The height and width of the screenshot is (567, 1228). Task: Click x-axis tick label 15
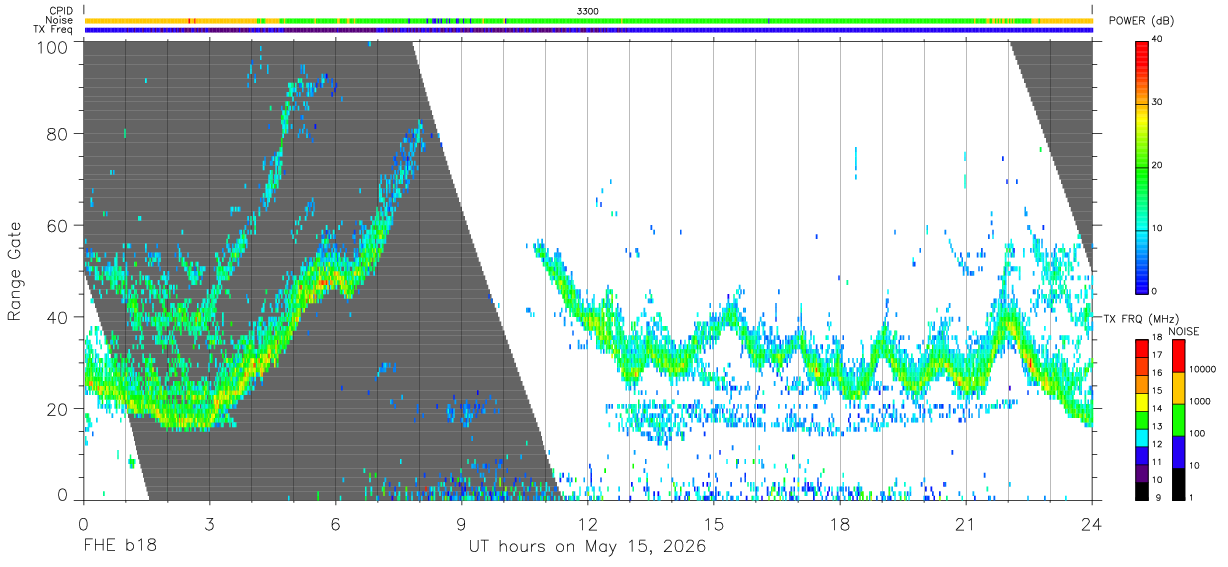click(x=714, y=524)
